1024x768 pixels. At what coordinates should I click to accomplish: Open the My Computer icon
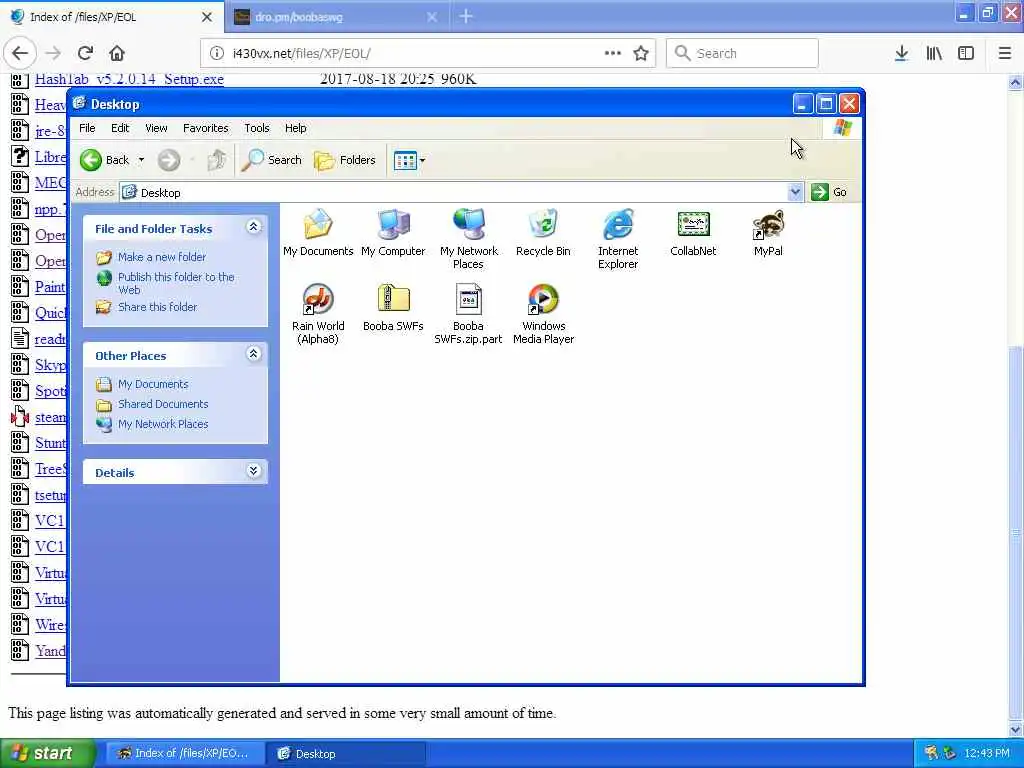(393, 233)
